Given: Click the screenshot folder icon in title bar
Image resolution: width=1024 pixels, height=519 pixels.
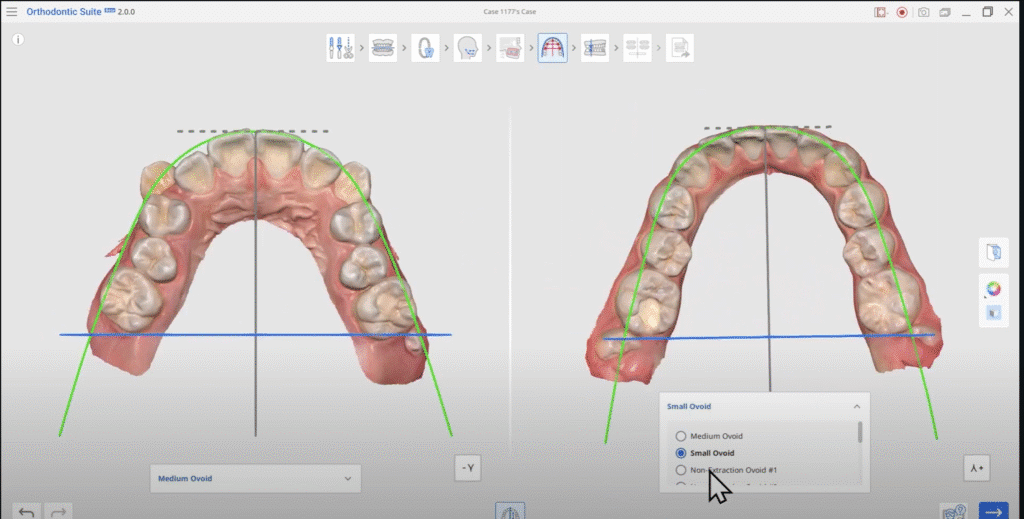Looking at the screenshot, I should click(x=945, y=12).
